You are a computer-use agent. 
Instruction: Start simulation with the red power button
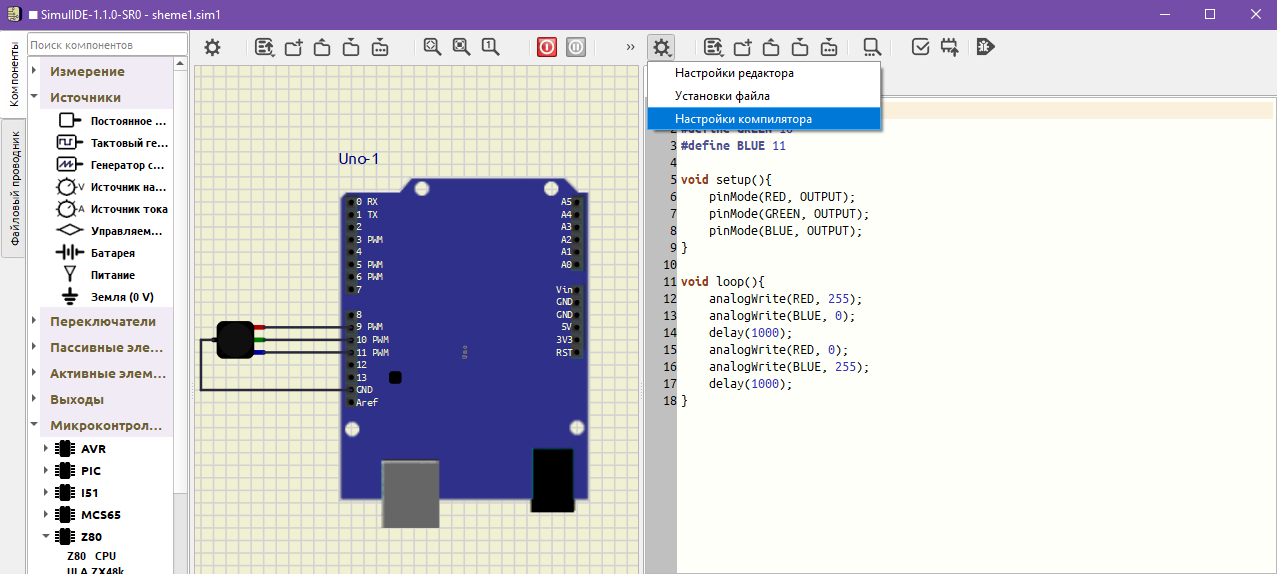tap(547, 47)
